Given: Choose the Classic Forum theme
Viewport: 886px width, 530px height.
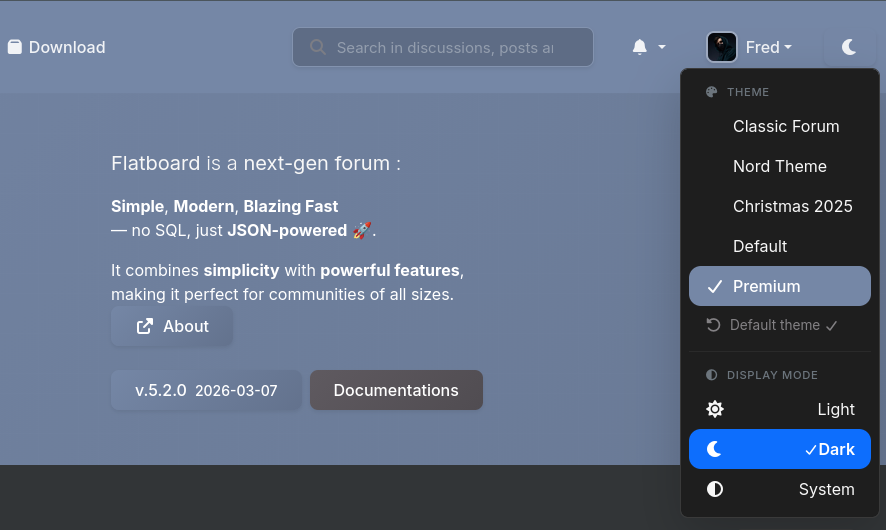Looking at the screenshot, I should 785,126.
